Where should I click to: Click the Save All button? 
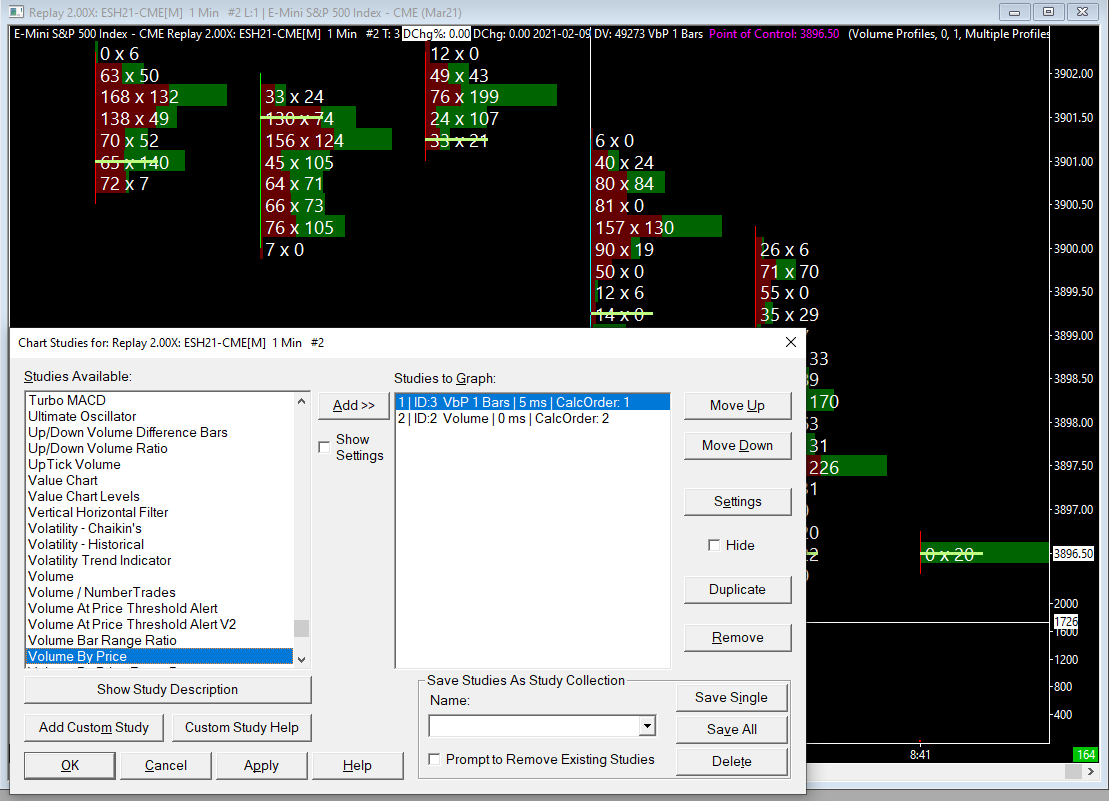[731, 729]
